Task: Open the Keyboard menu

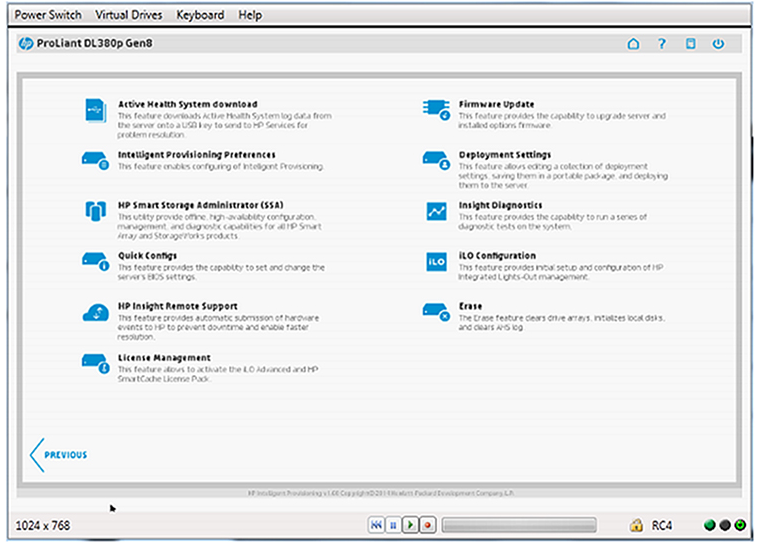Action: coord(200,15)
